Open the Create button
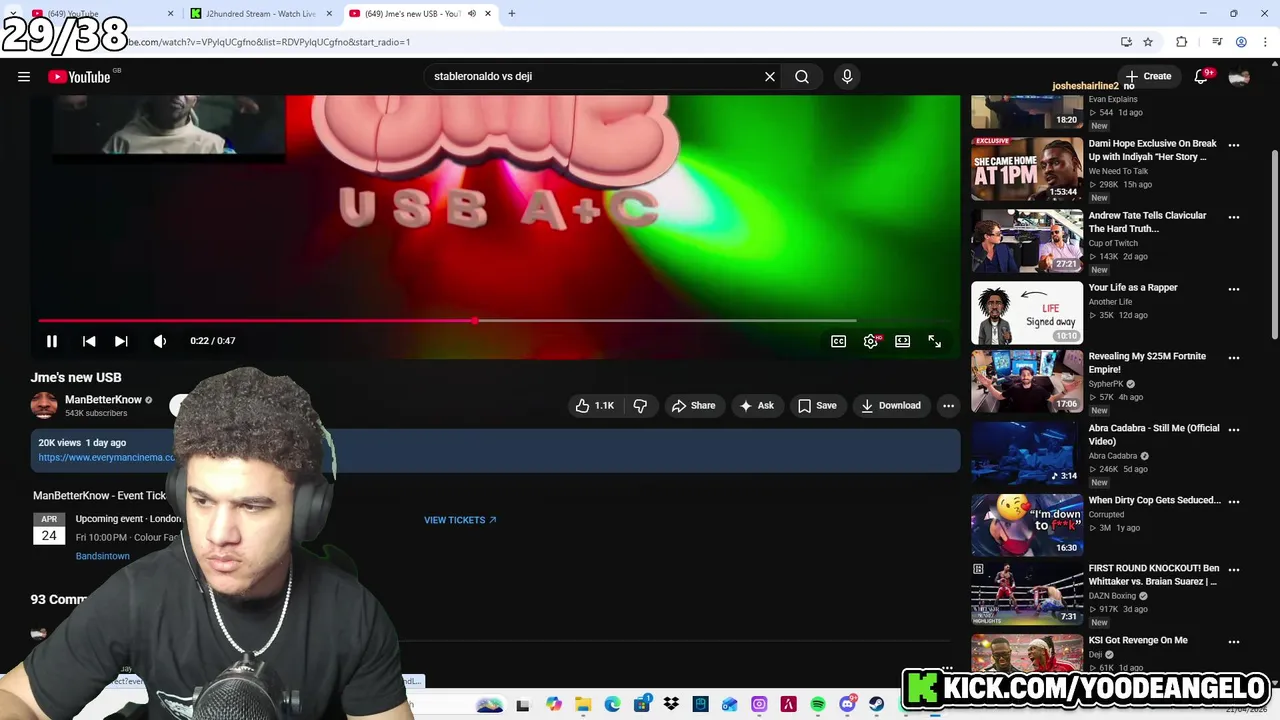 [x=1148, y=77]
